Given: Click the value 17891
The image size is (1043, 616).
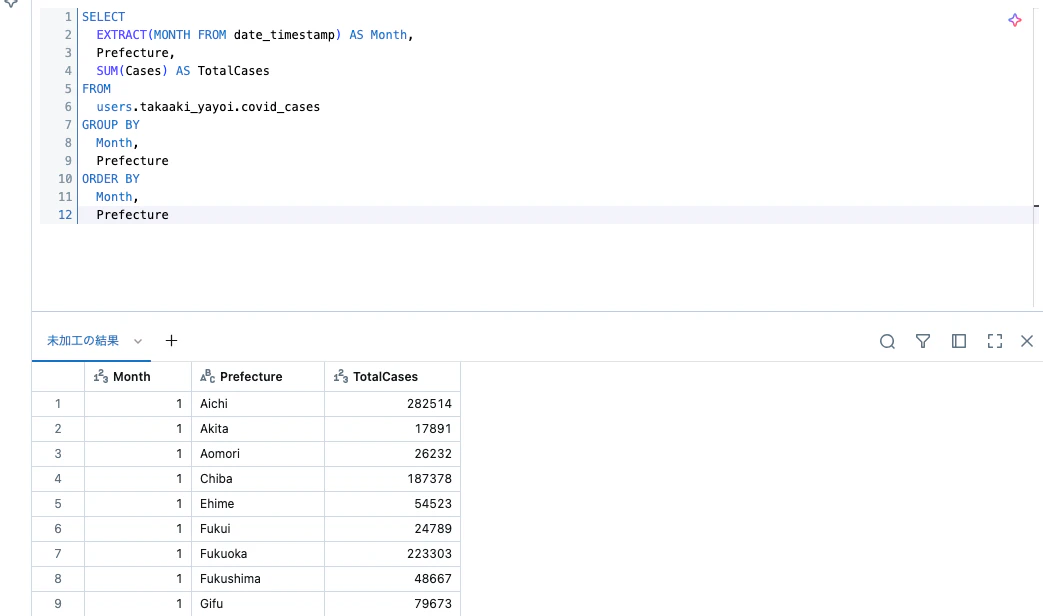Looking at the screenshot, I should (x=433, y=429).
